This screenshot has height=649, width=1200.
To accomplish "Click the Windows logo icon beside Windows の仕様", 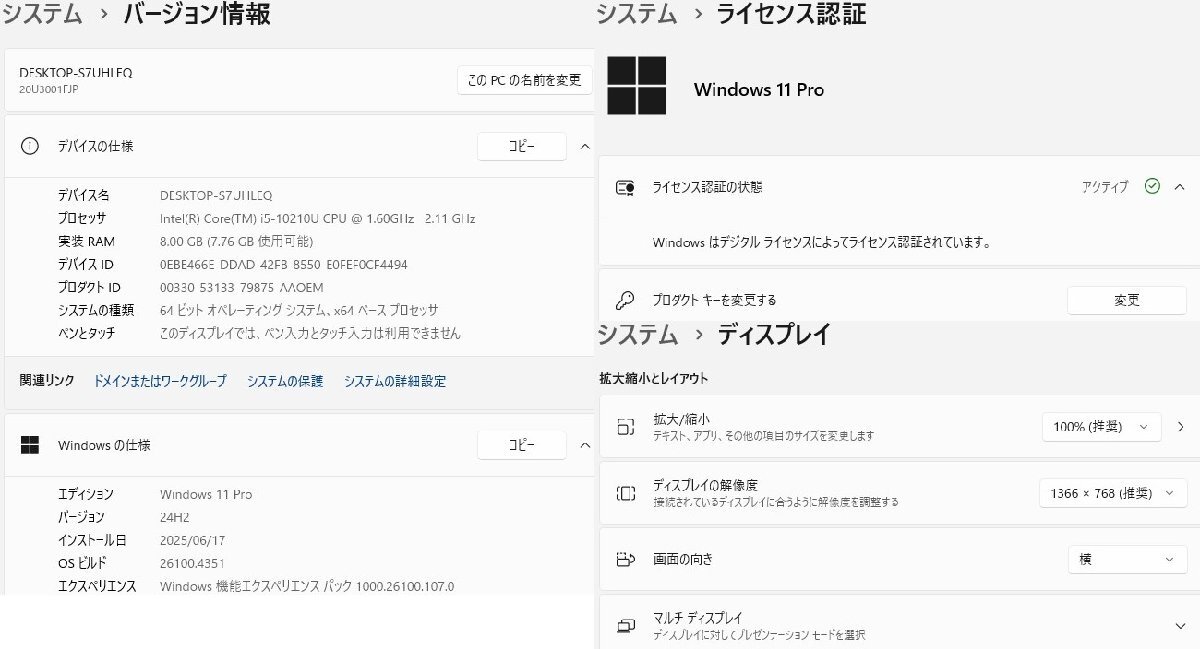I will (x=30, y=445).
